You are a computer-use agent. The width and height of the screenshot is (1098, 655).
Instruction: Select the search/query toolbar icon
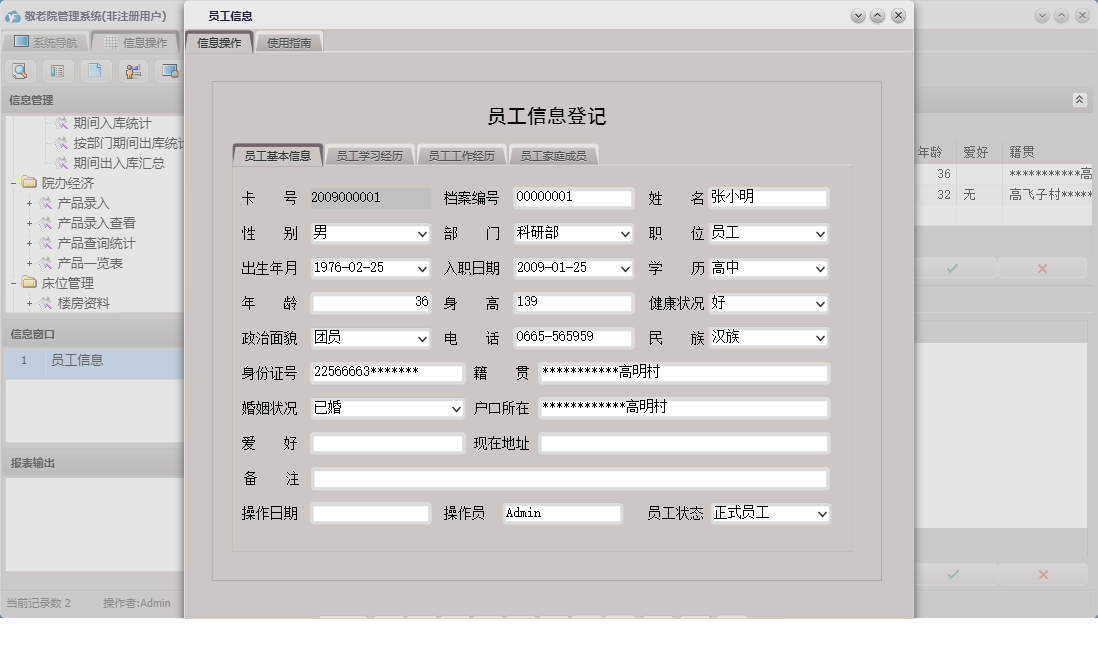click(20, 71)
